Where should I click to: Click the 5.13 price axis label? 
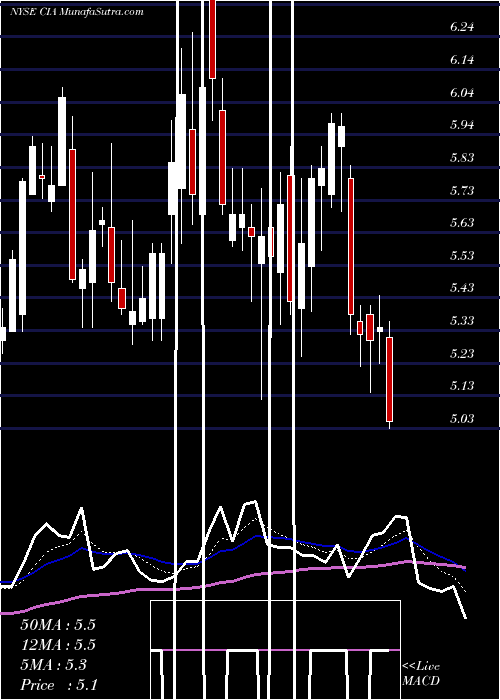click(x=462, y=386)
